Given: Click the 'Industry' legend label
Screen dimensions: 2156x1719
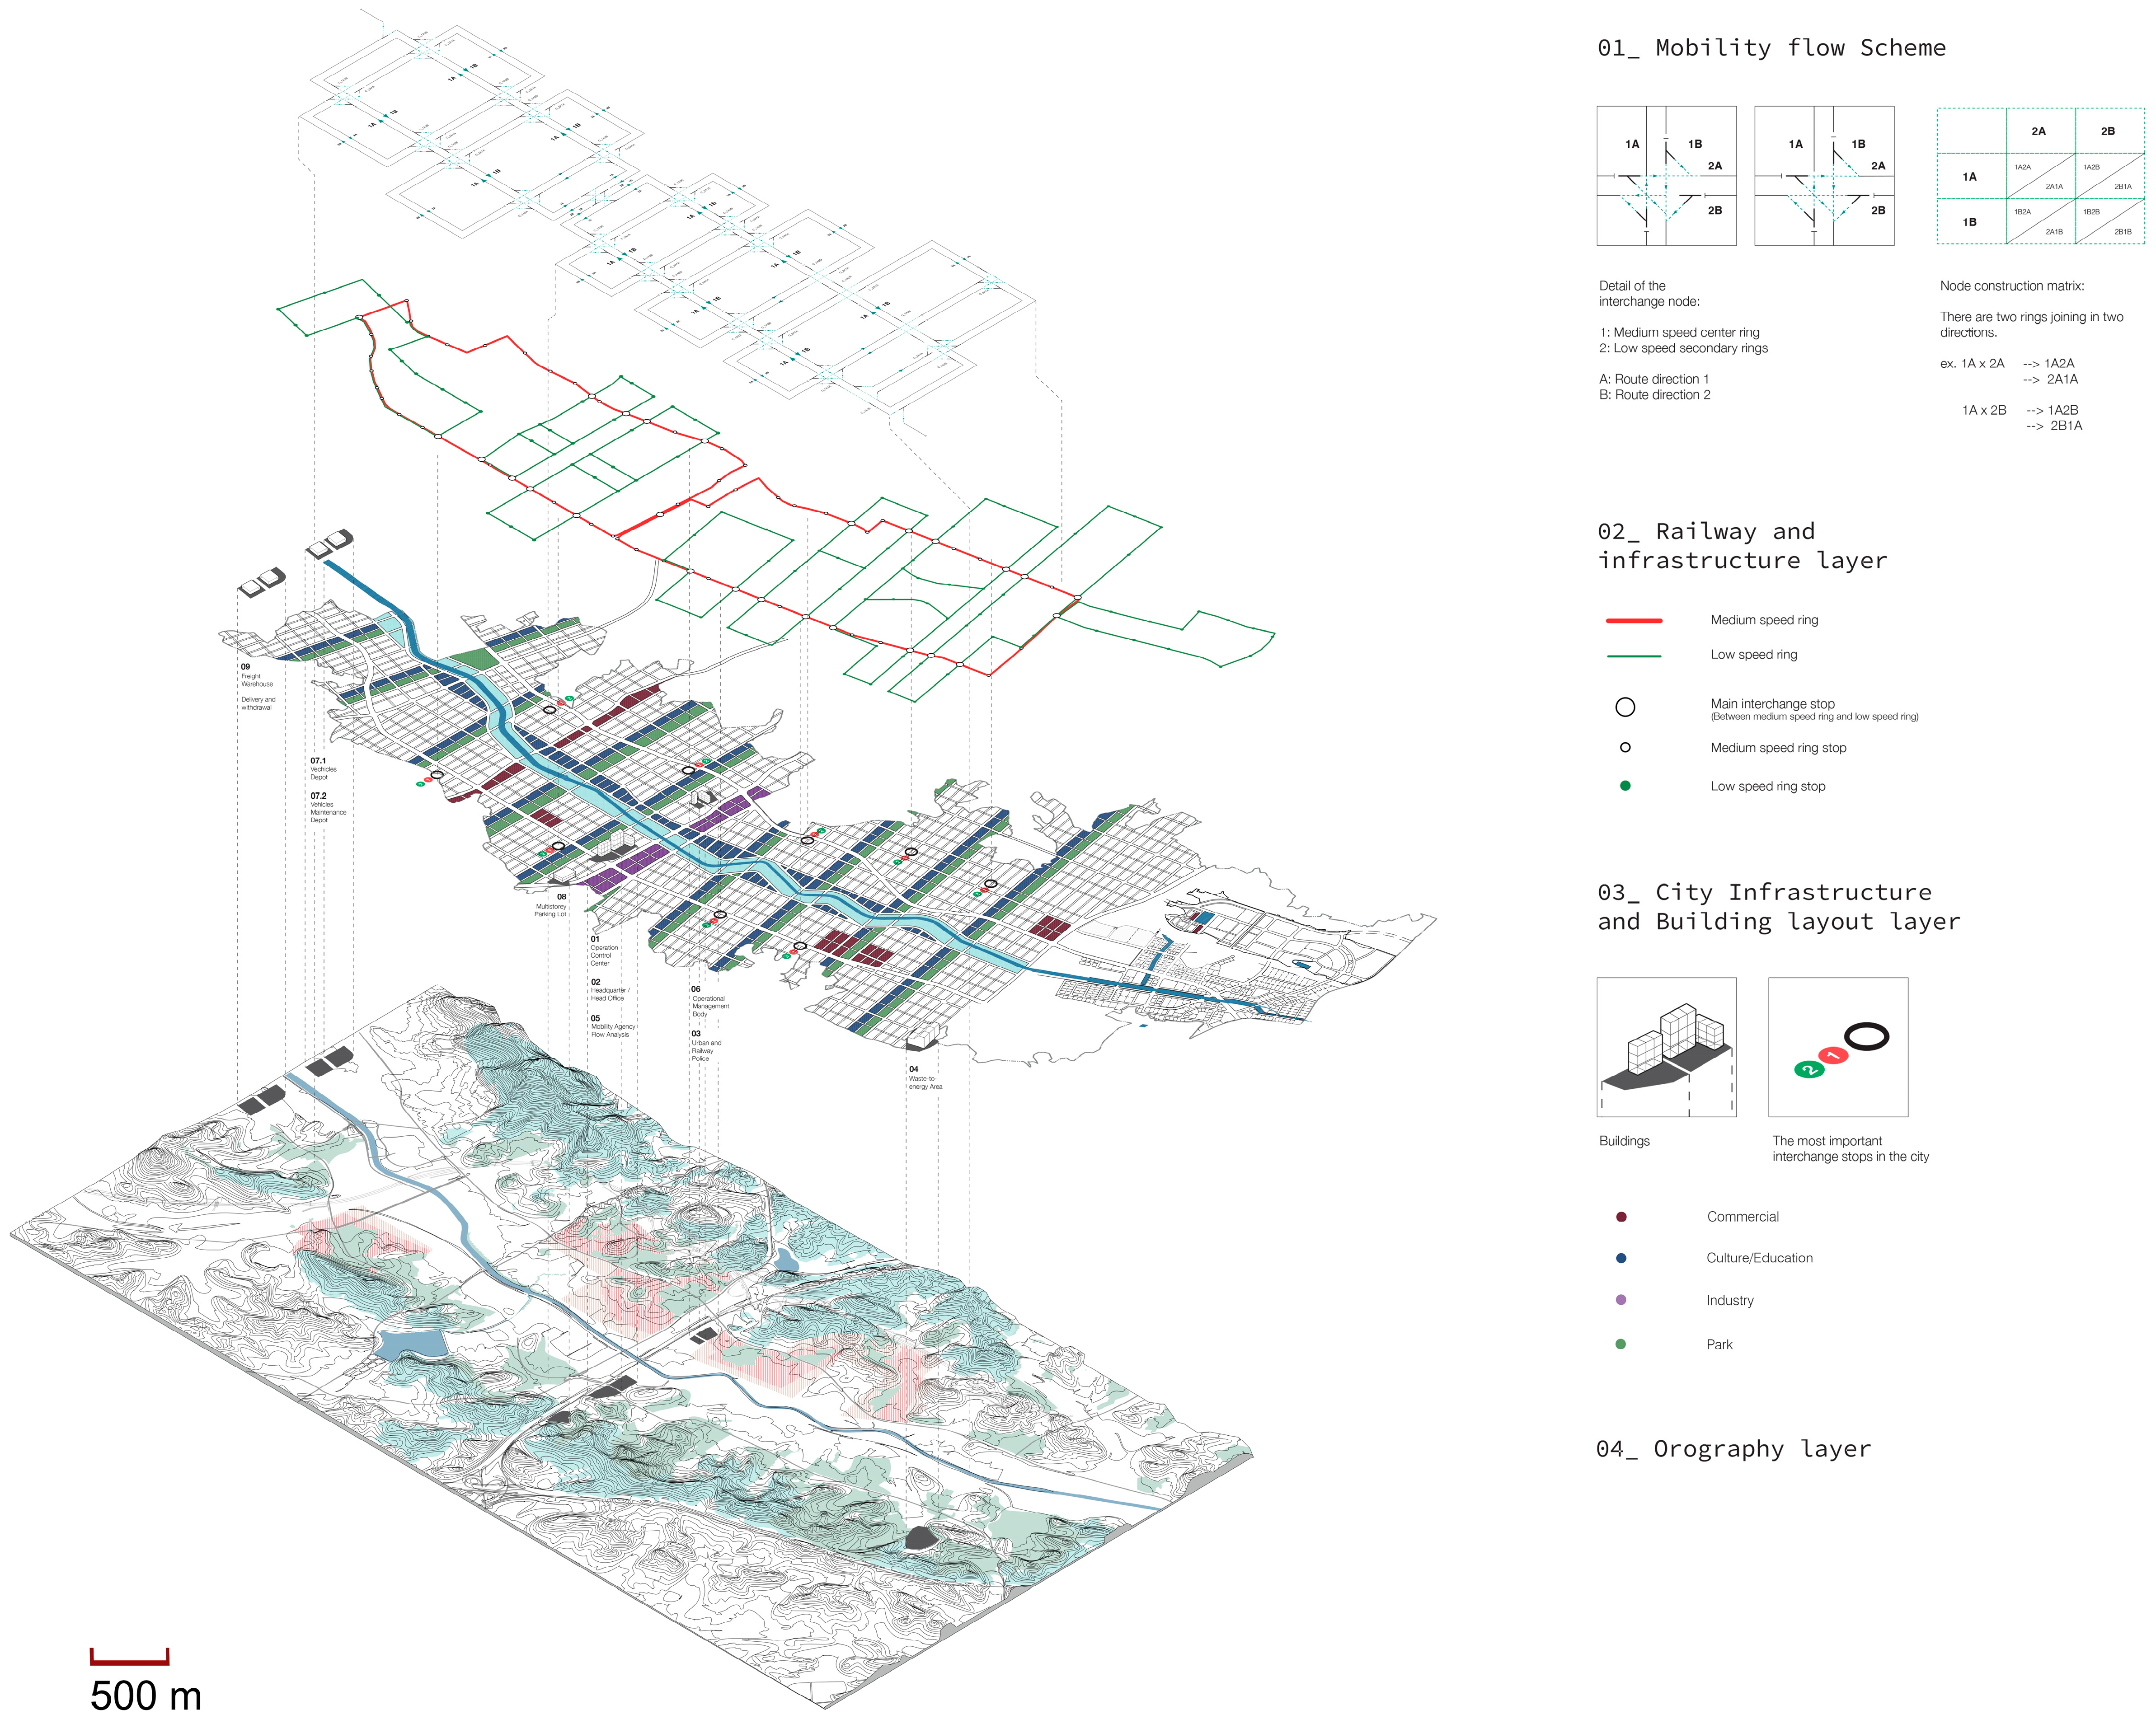Looking at the screenshot, I should 1730,1301.
